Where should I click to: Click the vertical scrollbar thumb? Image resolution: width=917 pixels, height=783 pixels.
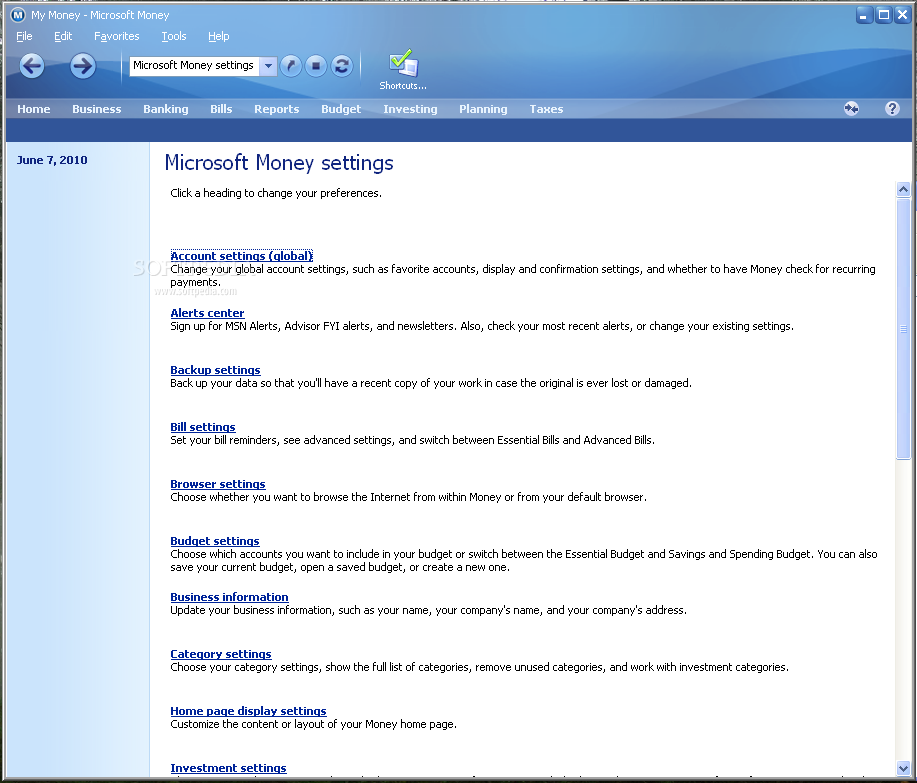tap(903, 329)
